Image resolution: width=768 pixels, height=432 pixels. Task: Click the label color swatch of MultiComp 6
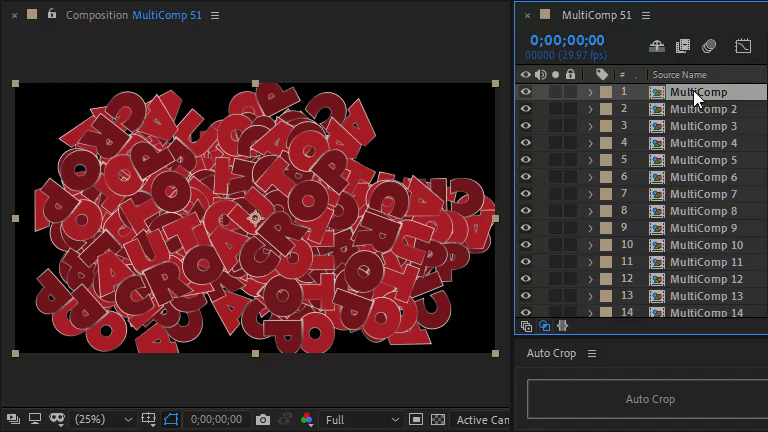click(606, 177)
